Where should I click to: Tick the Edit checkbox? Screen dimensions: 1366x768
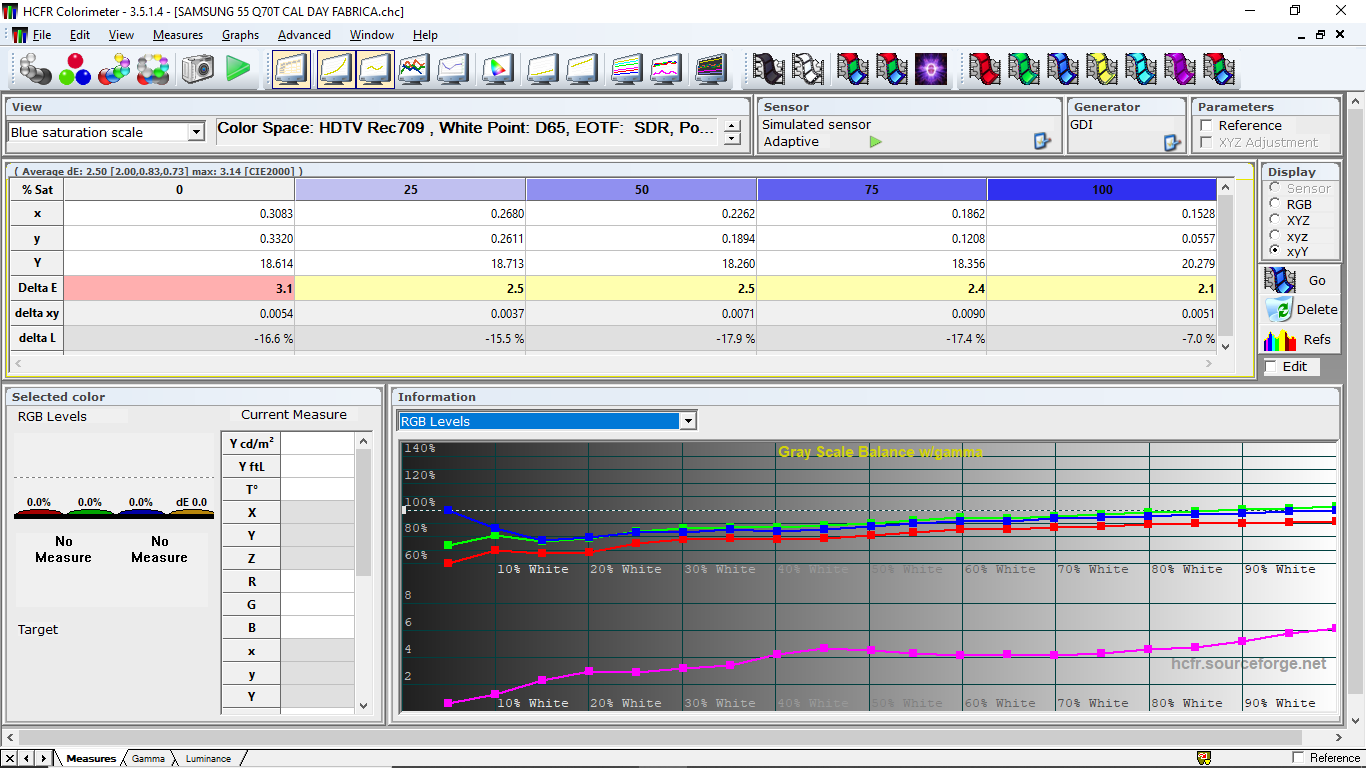[x=1271, y=367]
